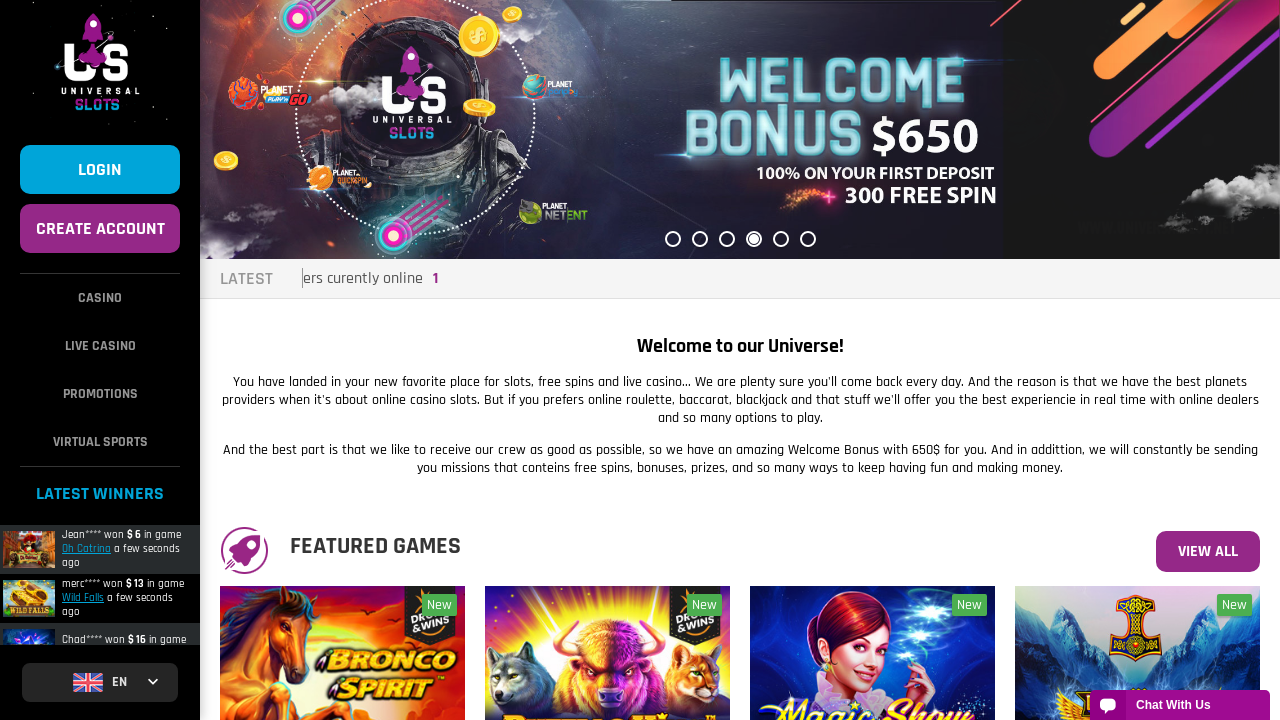The height and width of the screenshot is (720, 1280).
Task: Expand the EN language dropdown arrow
Action: [x=153, y=682]
